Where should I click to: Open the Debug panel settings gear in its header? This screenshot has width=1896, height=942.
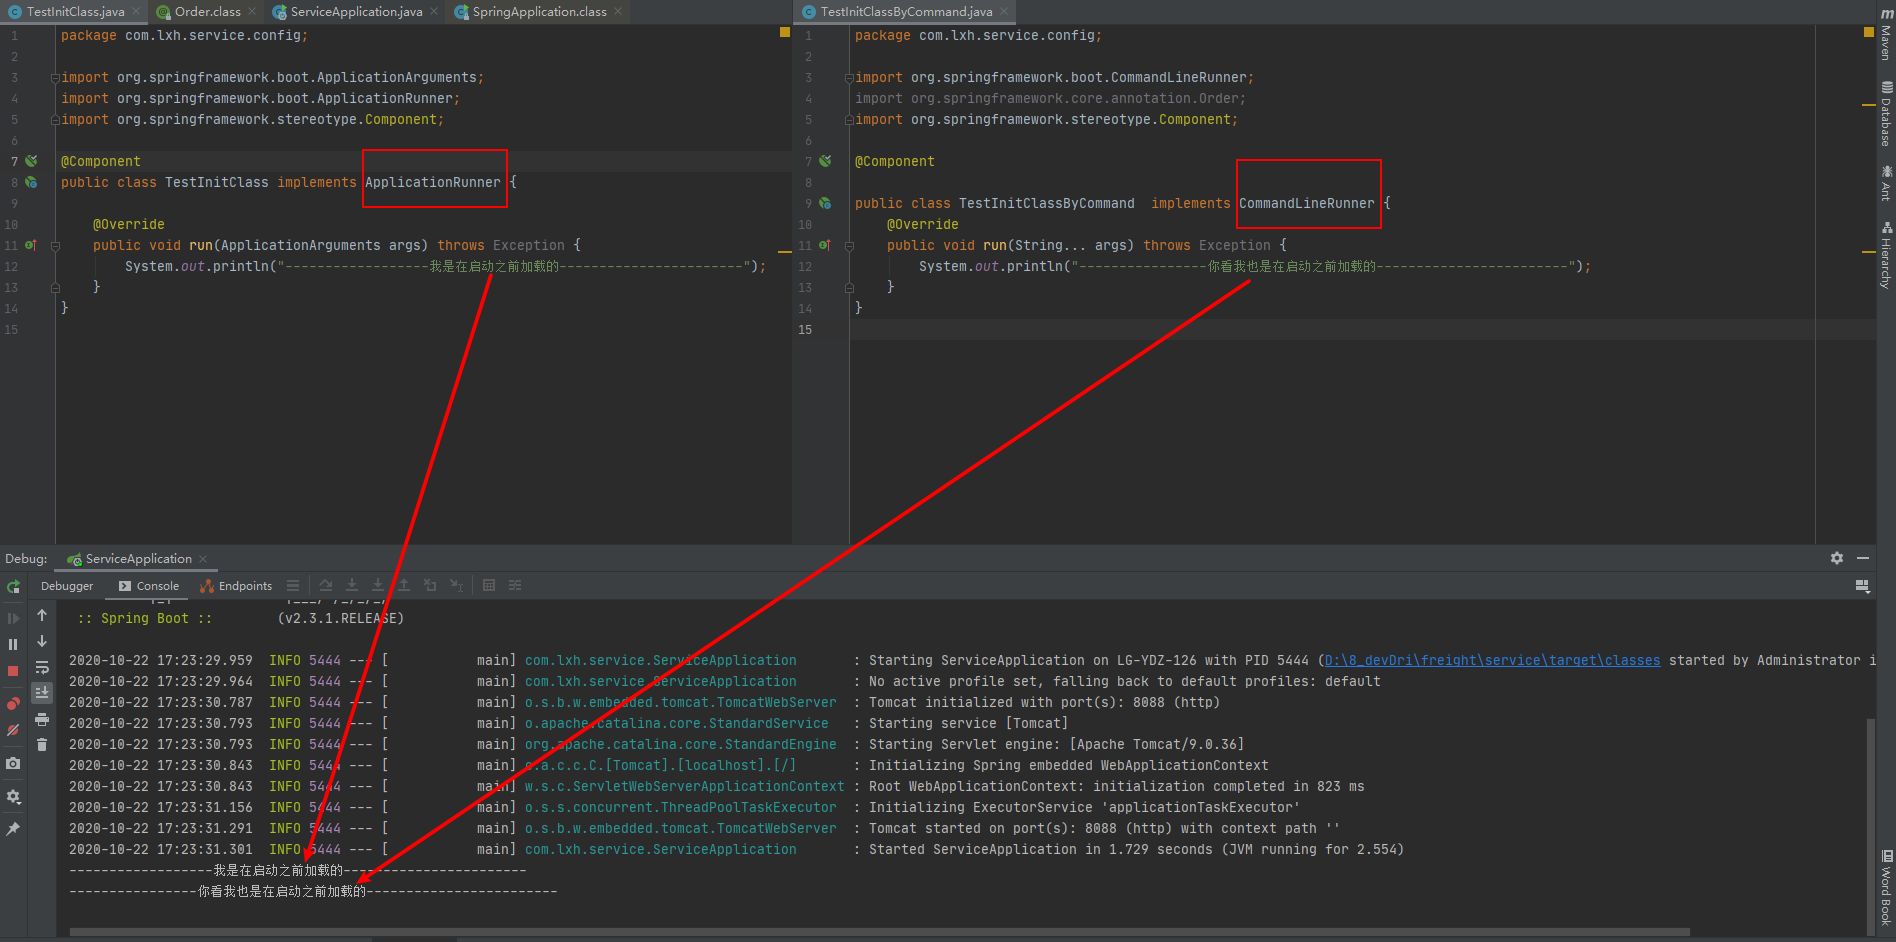1837,558
